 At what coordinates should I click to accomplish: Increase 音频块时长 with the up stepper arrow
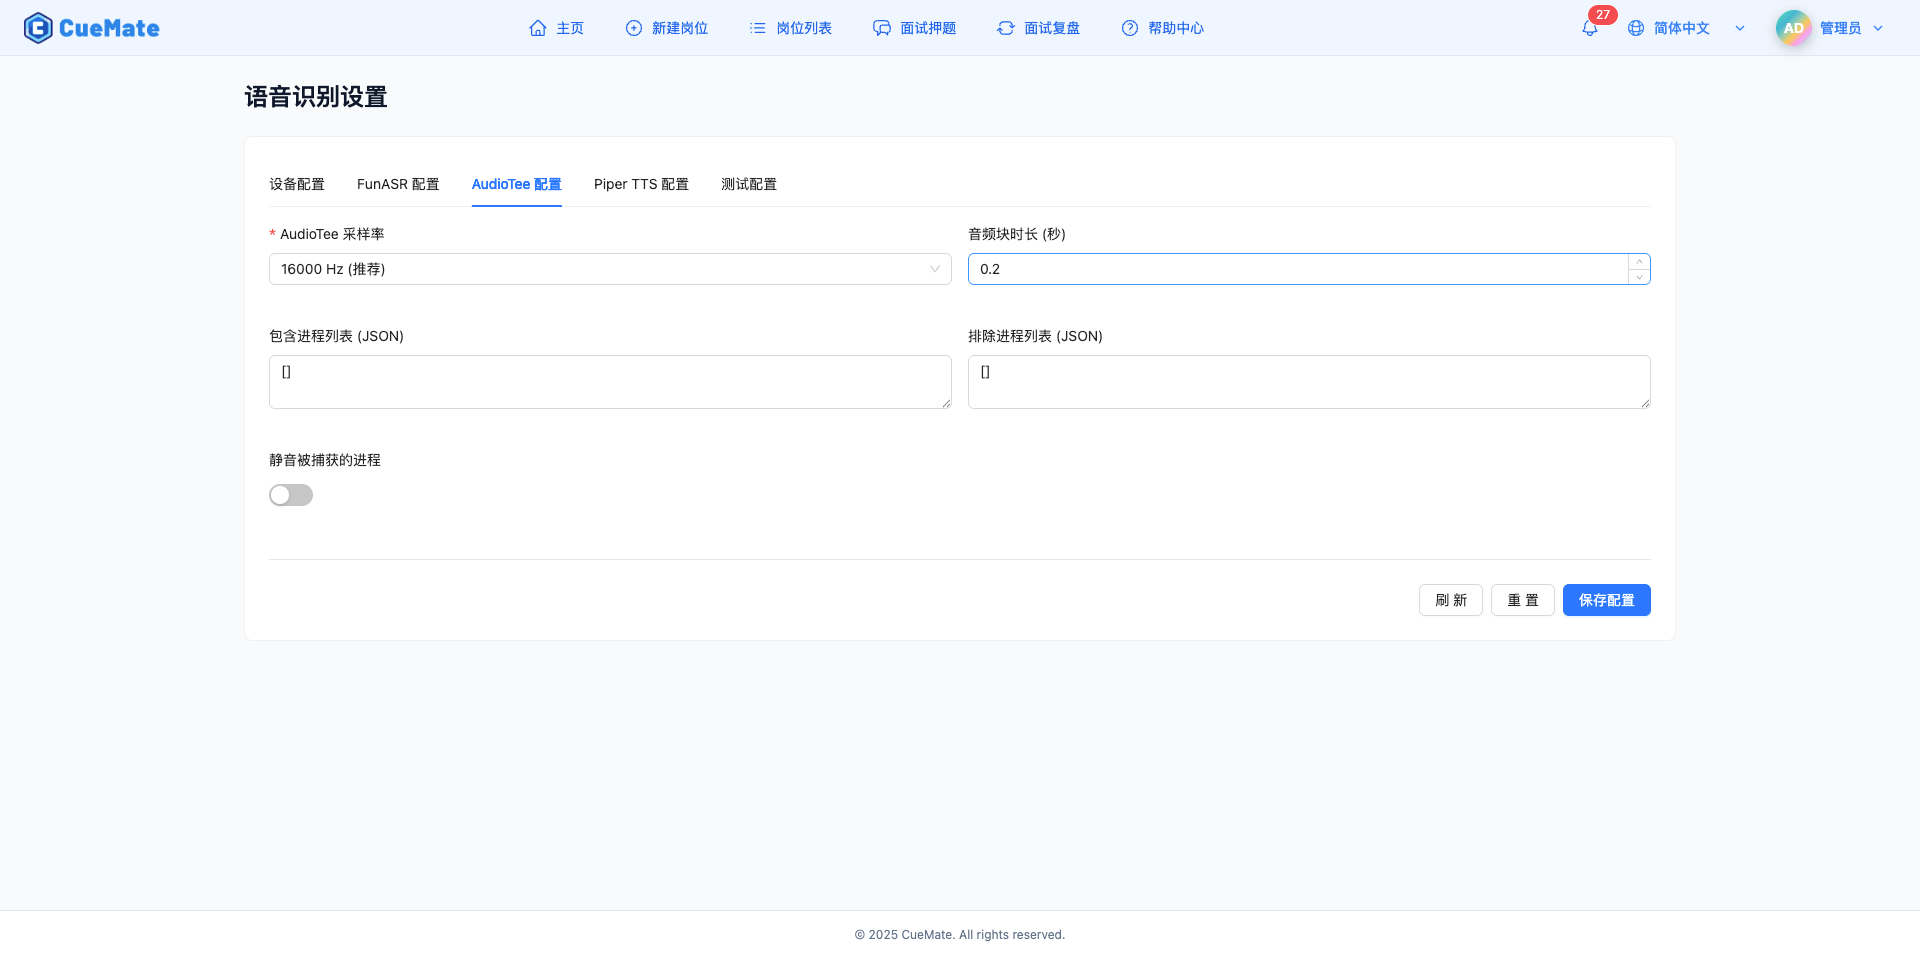[1639, 262]
